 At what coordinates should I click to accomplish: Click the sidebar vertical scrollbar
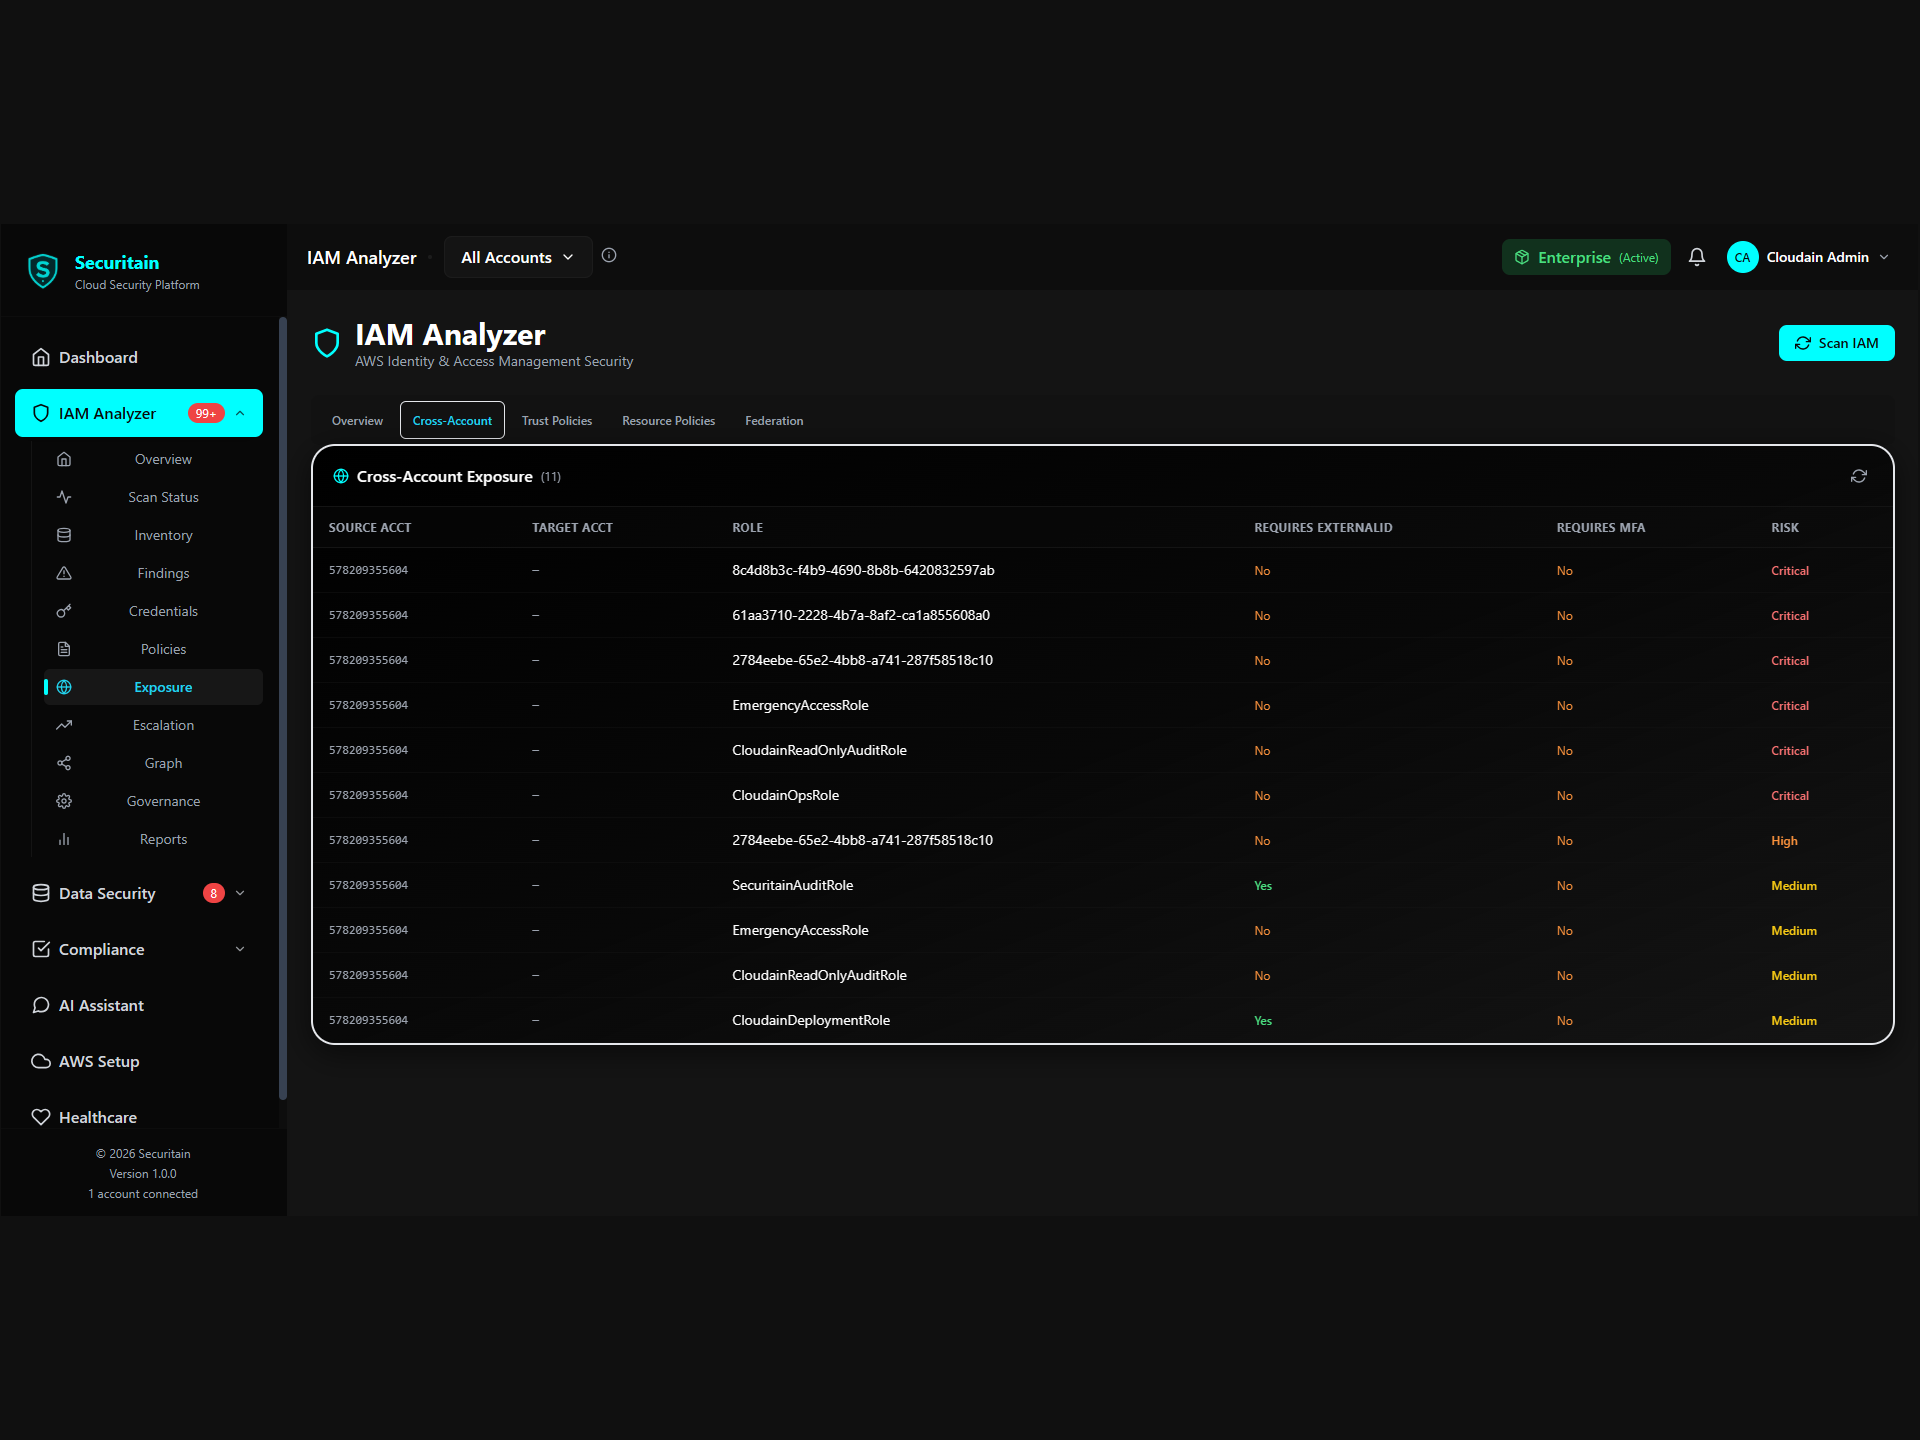[283, 708]
